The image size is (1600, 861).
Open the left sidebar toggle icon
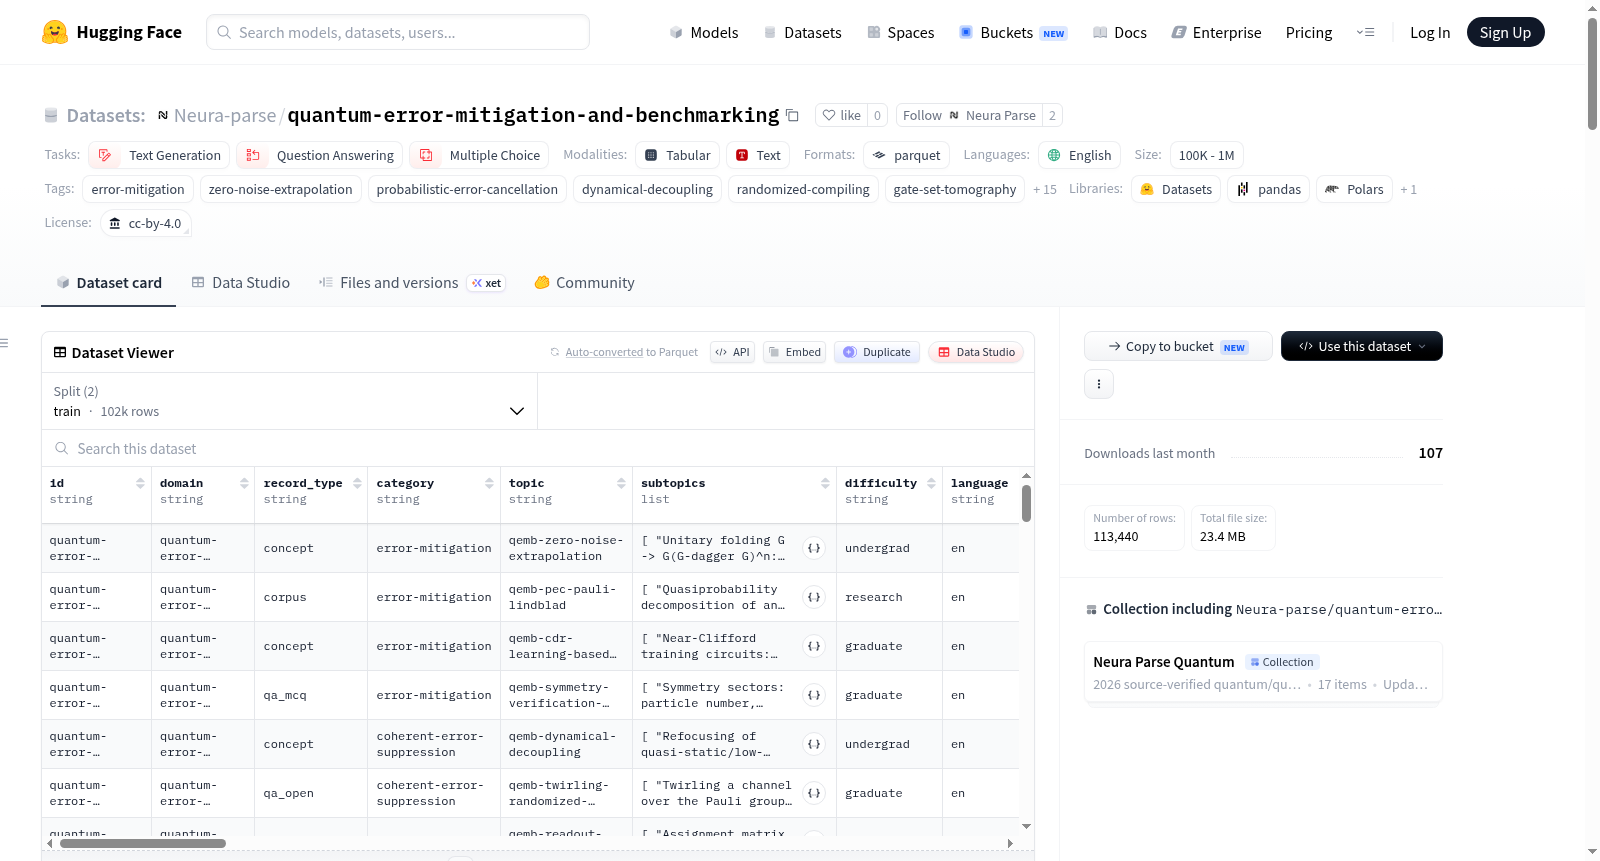coord(4,343)
